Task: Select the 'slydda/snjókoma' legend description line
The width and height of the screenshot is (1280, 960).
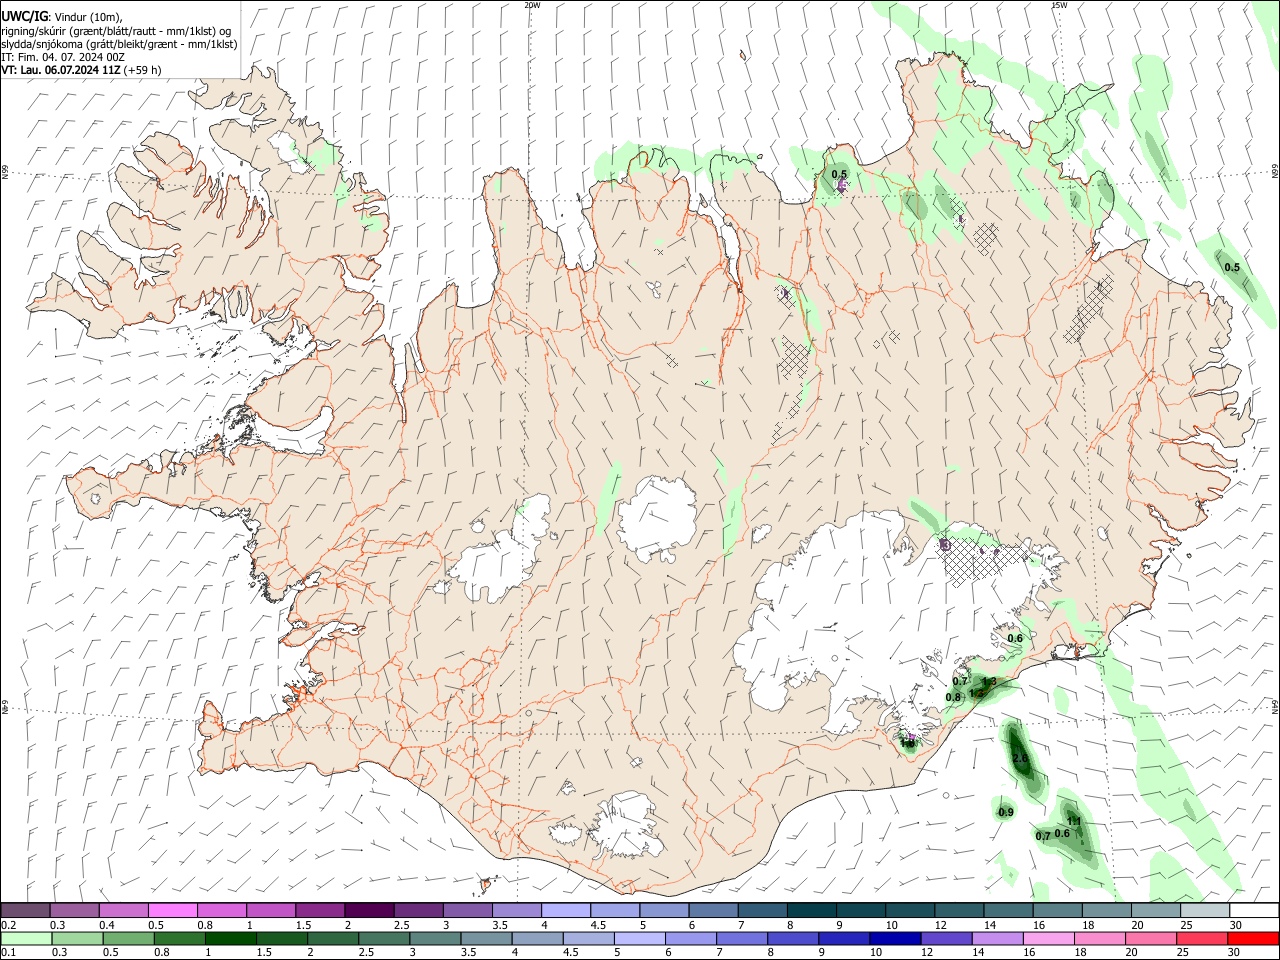Action: (118, 44)
